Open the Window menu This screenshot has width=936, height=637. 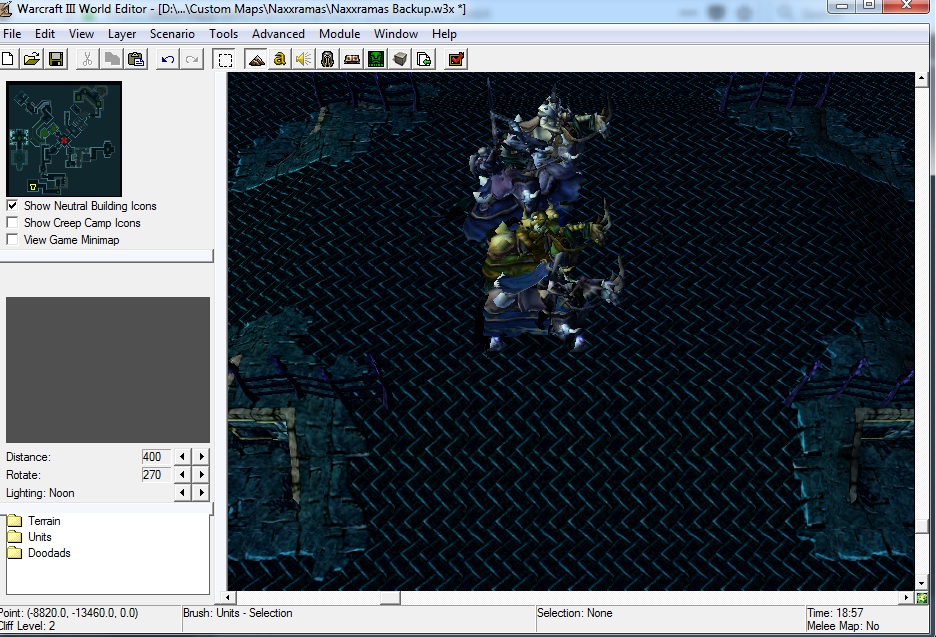396,34
